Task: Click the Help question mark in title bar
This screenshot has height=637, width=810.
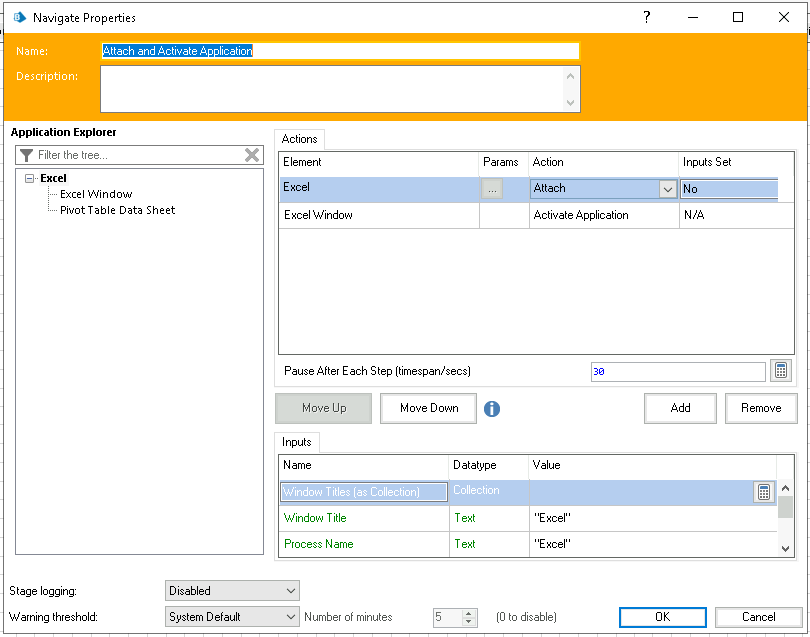Action: click(646, 17)
